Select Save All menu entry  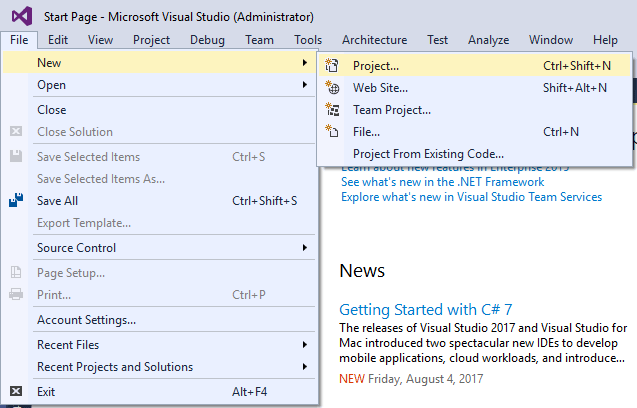click(159, 200)
